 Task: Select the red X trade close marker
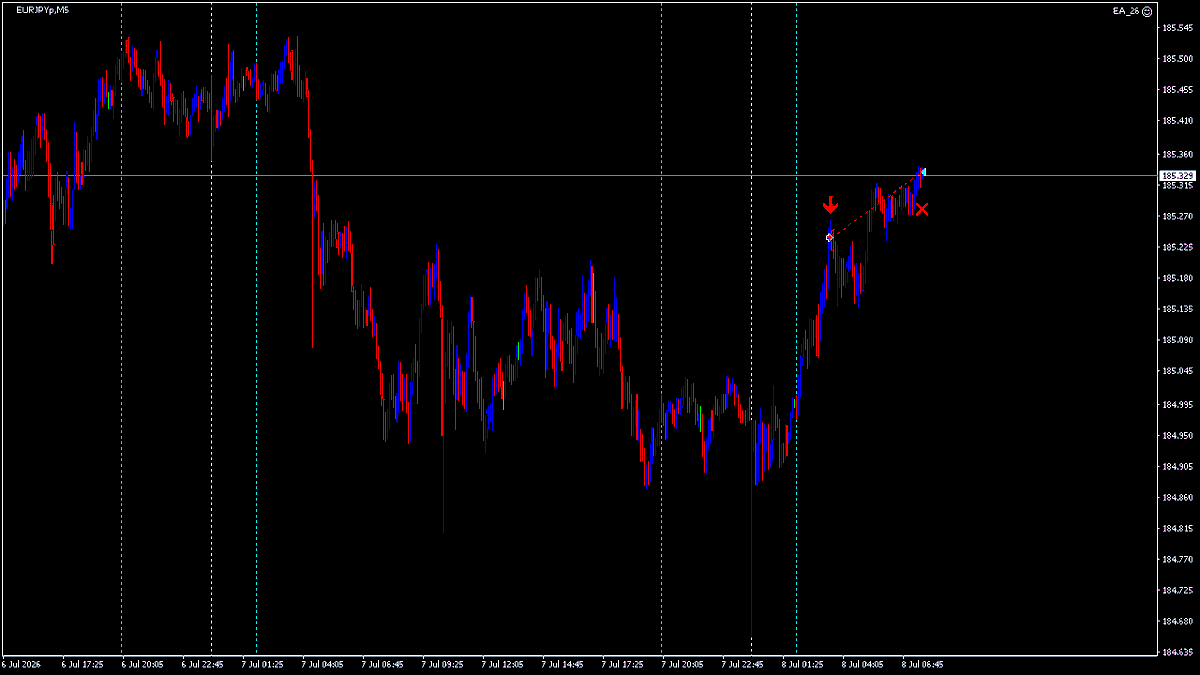click(921, 209)
